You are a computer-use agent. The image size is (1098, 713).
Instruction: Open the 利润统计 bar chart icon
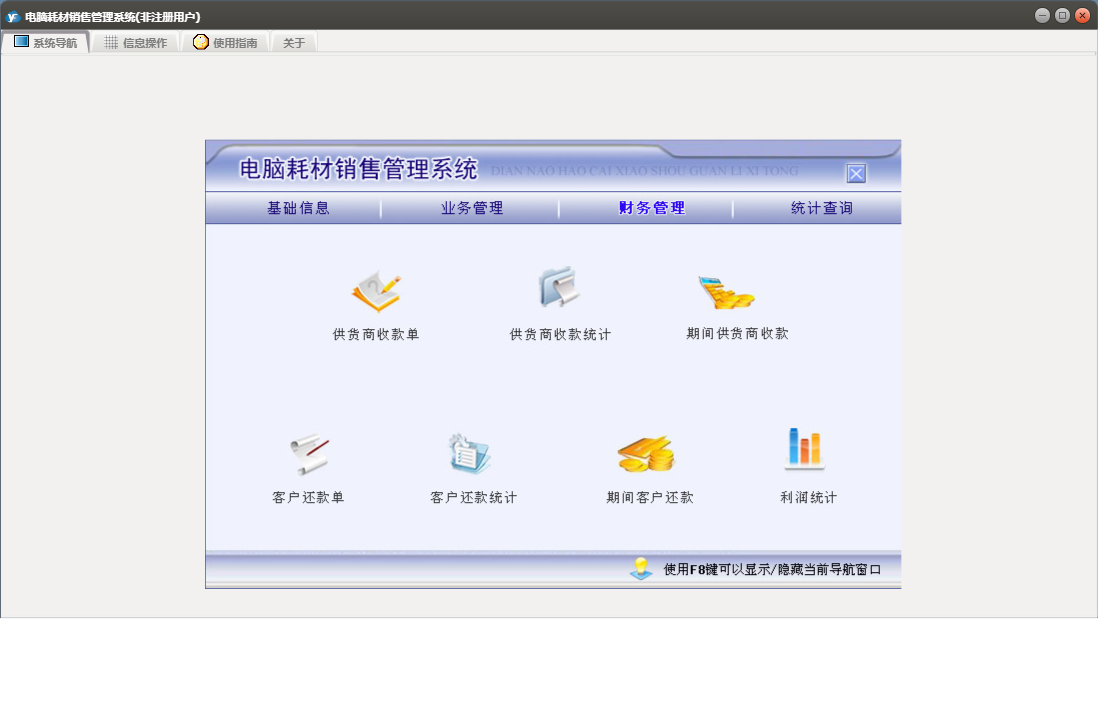(x=804, y=448)
